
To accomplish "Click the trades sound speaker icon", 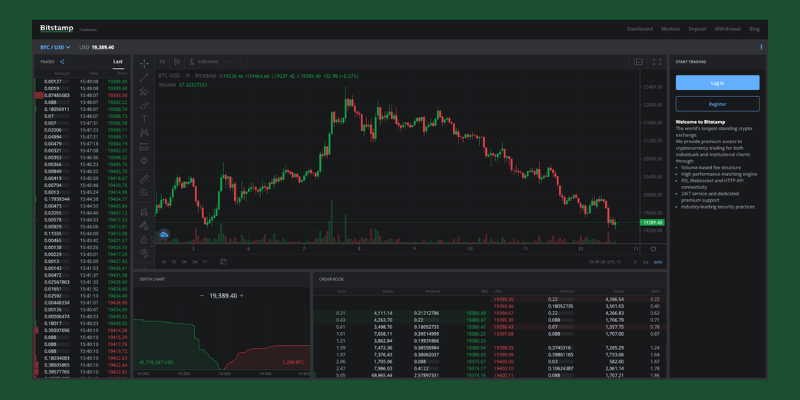I will point(62,61).
